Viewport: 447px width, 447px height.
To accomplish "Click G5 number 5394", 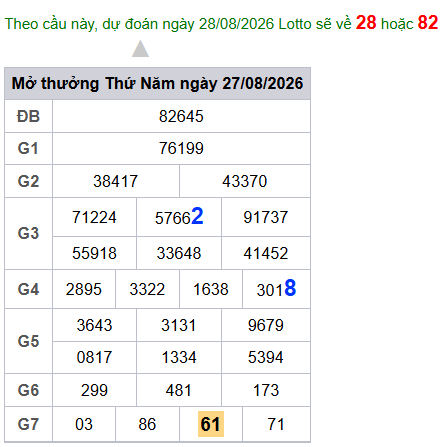I will (266, 357).
